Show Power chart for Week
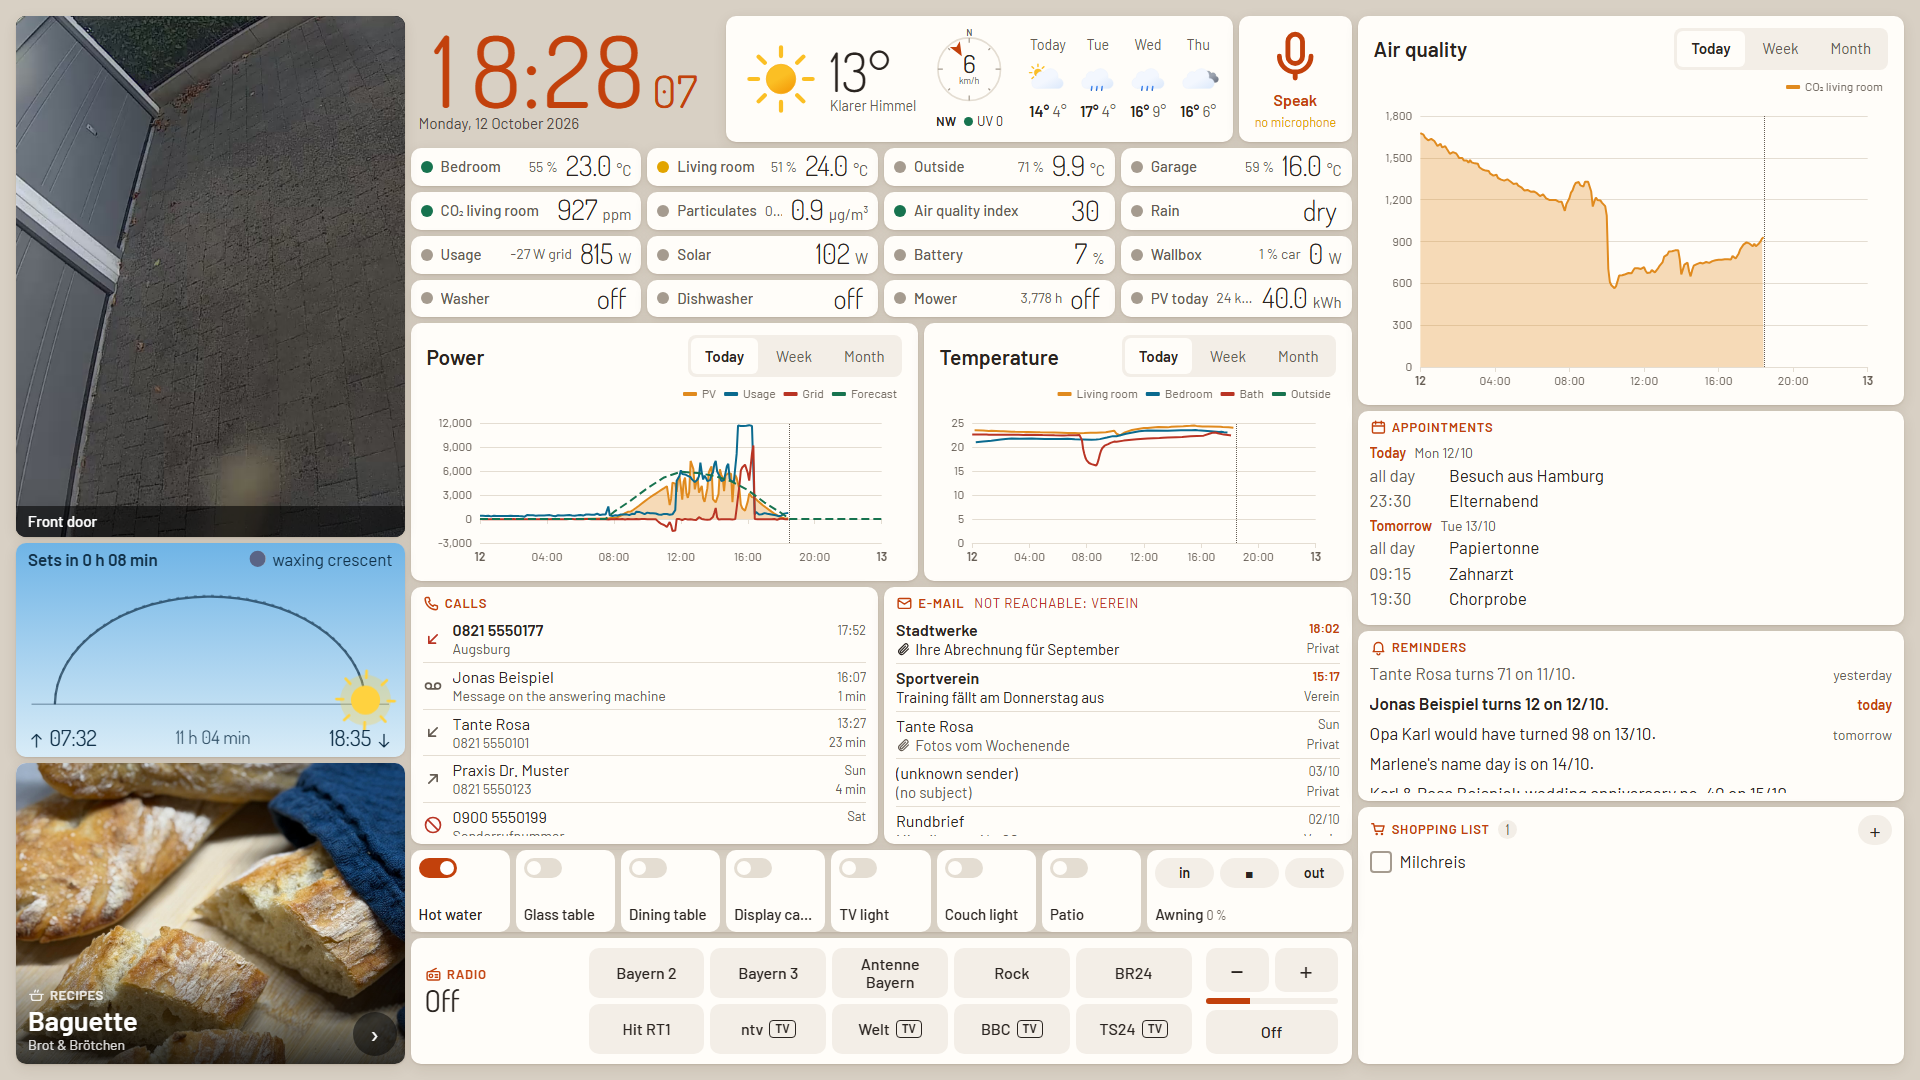Screen dimensions: 1920x1080 (x=793, y=357)
